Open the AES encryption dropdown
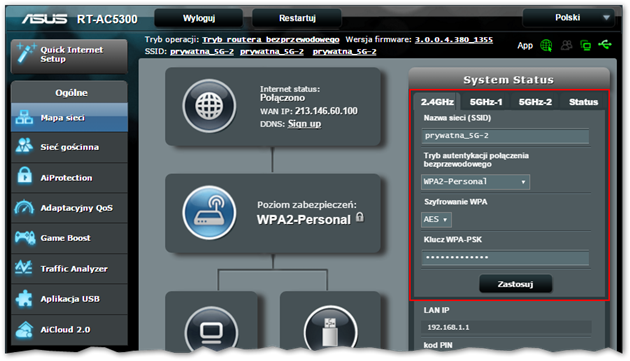The image size is (630, 361). pyautogui.click(x=436, y=219)
